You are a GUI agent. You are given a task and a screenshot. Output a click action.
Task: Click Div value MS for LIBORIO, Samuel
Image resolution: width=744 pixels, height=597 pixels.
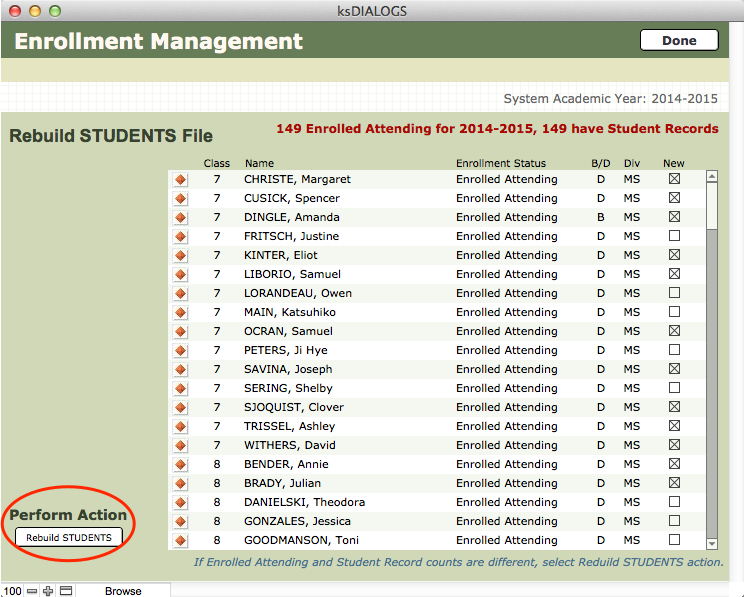(632, 274)
